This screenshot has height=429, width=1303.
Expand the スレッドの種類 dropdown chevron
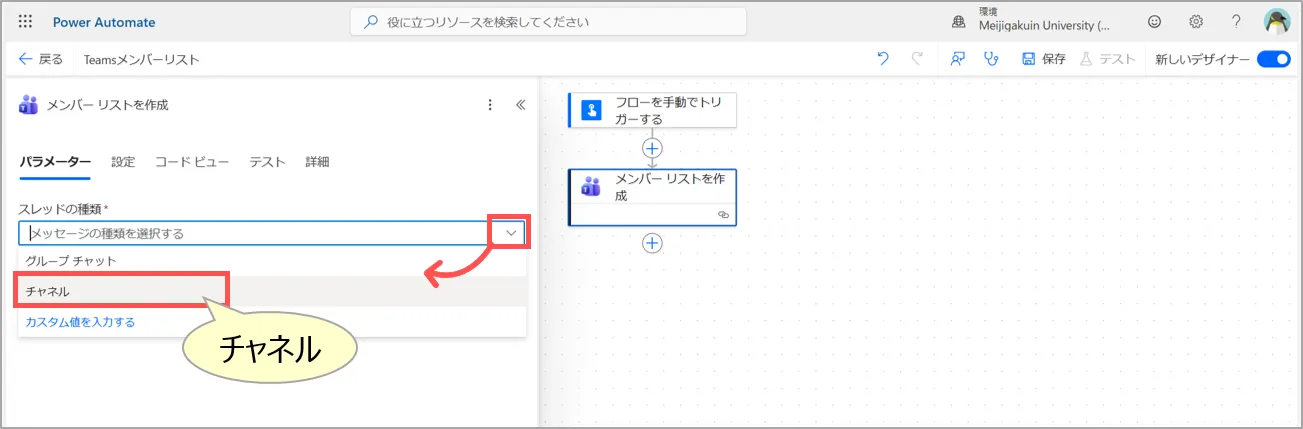click(511, 233)
